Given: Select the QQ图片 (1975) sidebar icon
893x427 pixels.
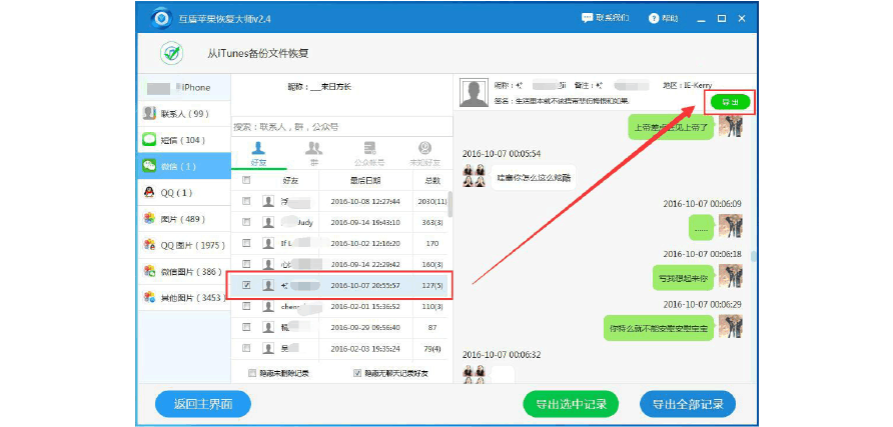Looking at the screenshot, I should pos(149,245).
